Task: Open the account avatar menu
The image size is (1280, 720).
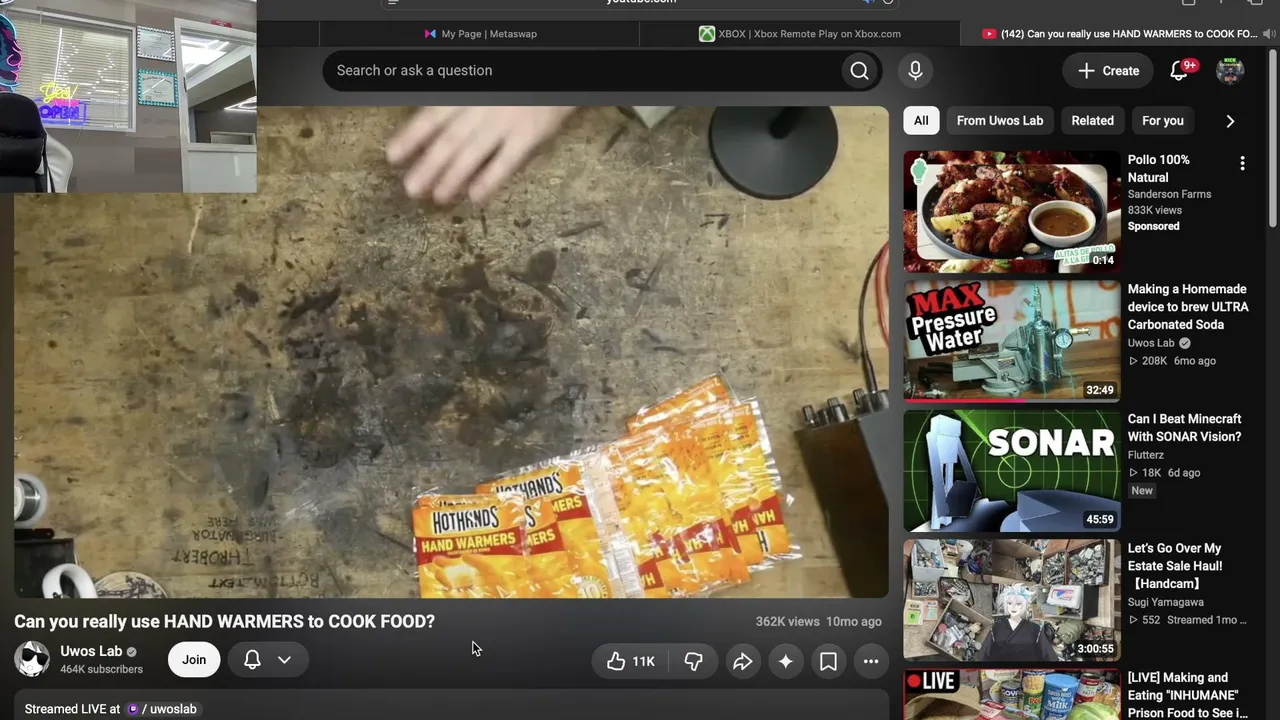Action: (x=1230, y=70)
